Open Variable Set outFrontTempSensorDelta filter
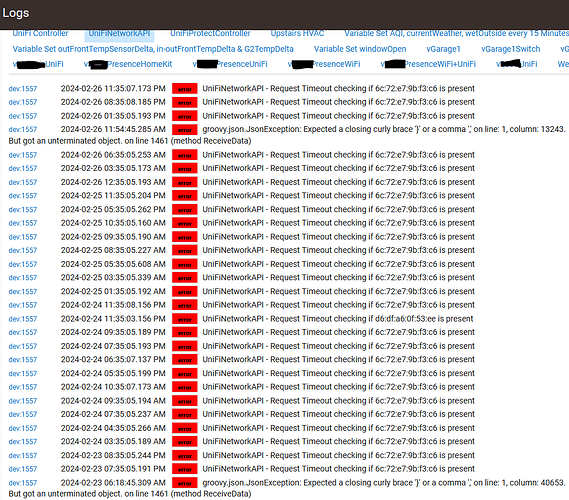569x500 pixels. [x=153, y=49]
